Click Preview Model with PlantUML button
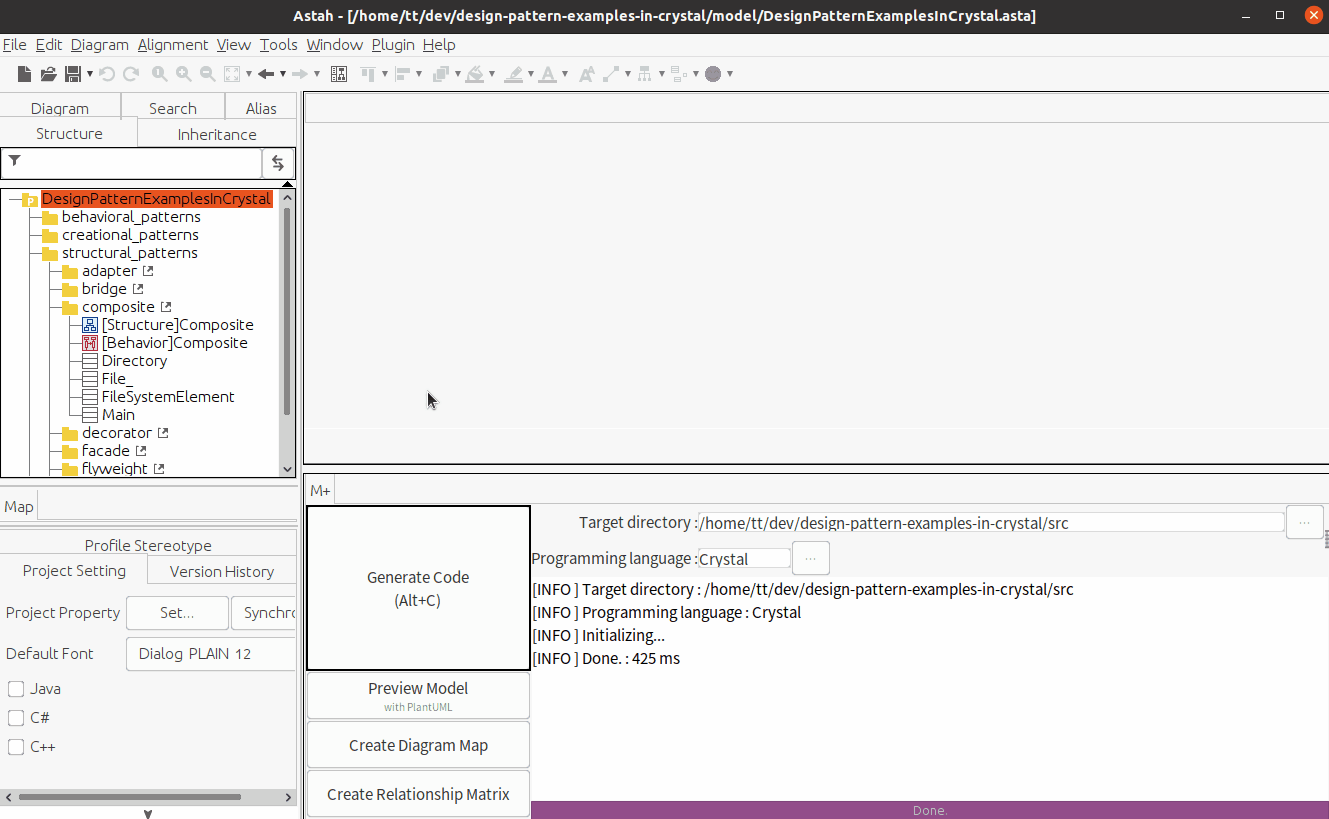 pos(418,696)
